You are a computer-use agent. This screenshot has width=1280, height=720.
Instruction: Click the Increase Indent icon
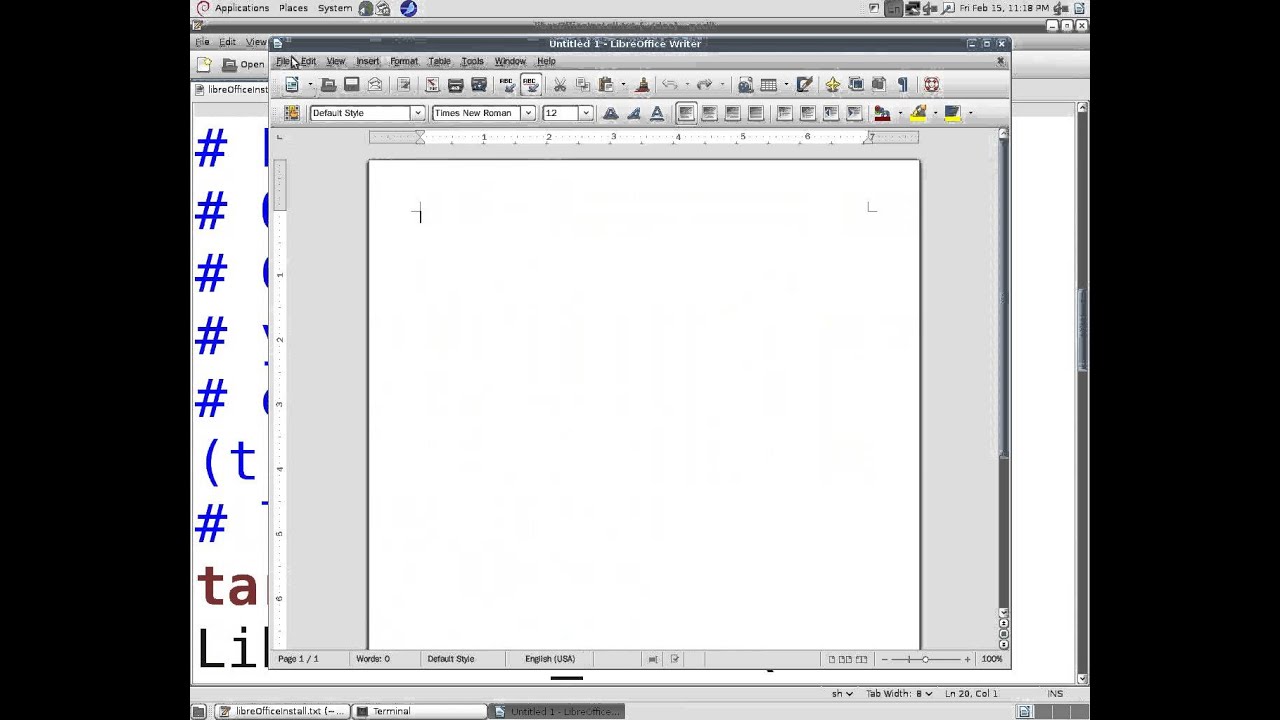(854, 113)
